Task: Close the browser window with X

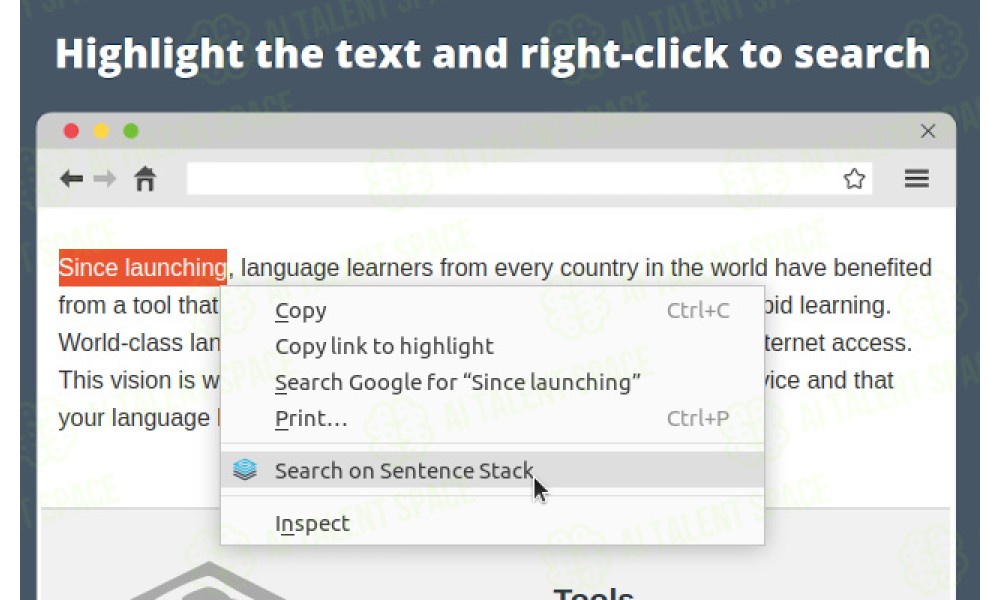Action: (x=928, y=131)
